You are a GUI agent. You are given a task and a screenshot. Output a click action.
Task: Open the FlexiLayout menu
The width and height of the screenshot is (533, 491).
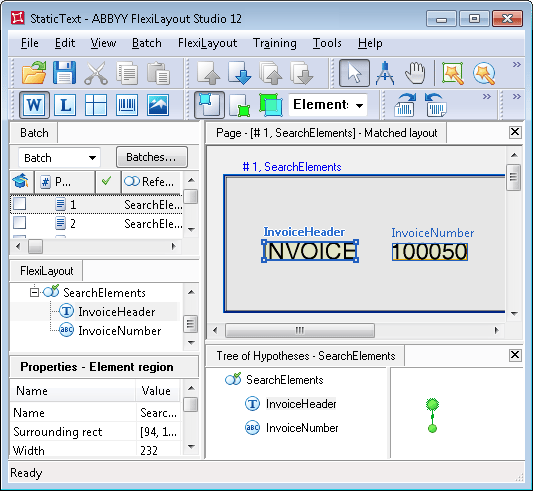(207, 43)
